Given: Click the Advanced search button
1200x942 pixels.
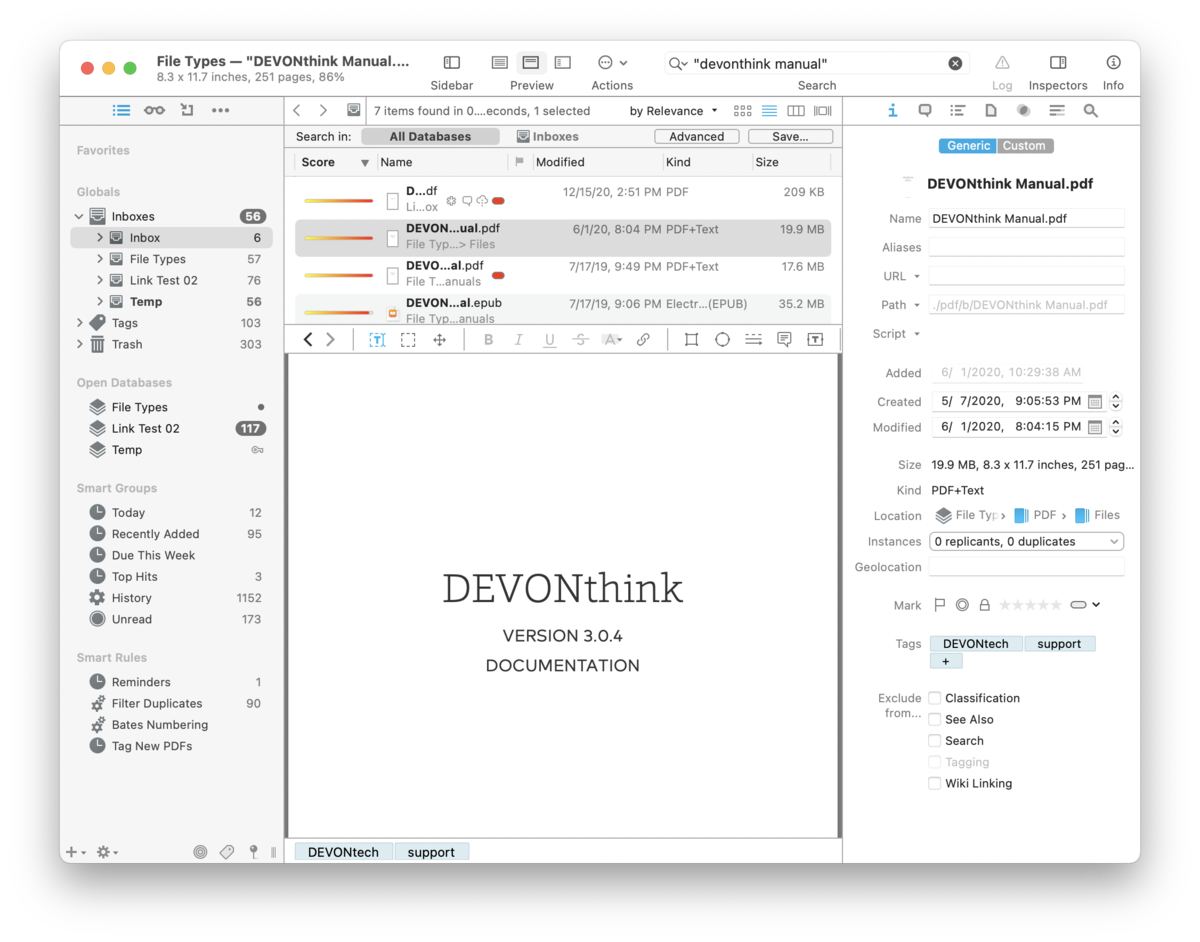Looking at the screenshot, I should click(x=697, y=137).
